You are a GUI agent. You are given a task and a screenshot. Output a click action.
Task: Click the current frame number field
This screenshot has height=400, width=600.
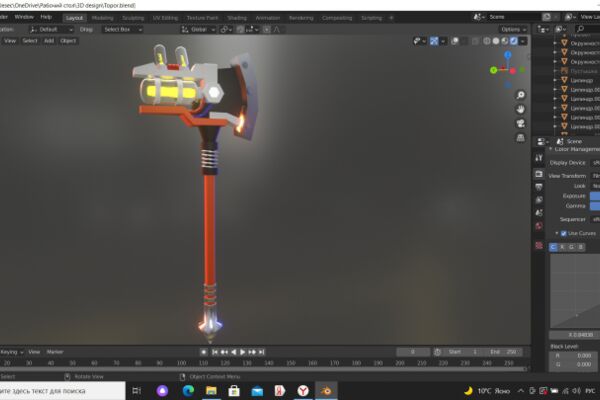coord(413,352)
